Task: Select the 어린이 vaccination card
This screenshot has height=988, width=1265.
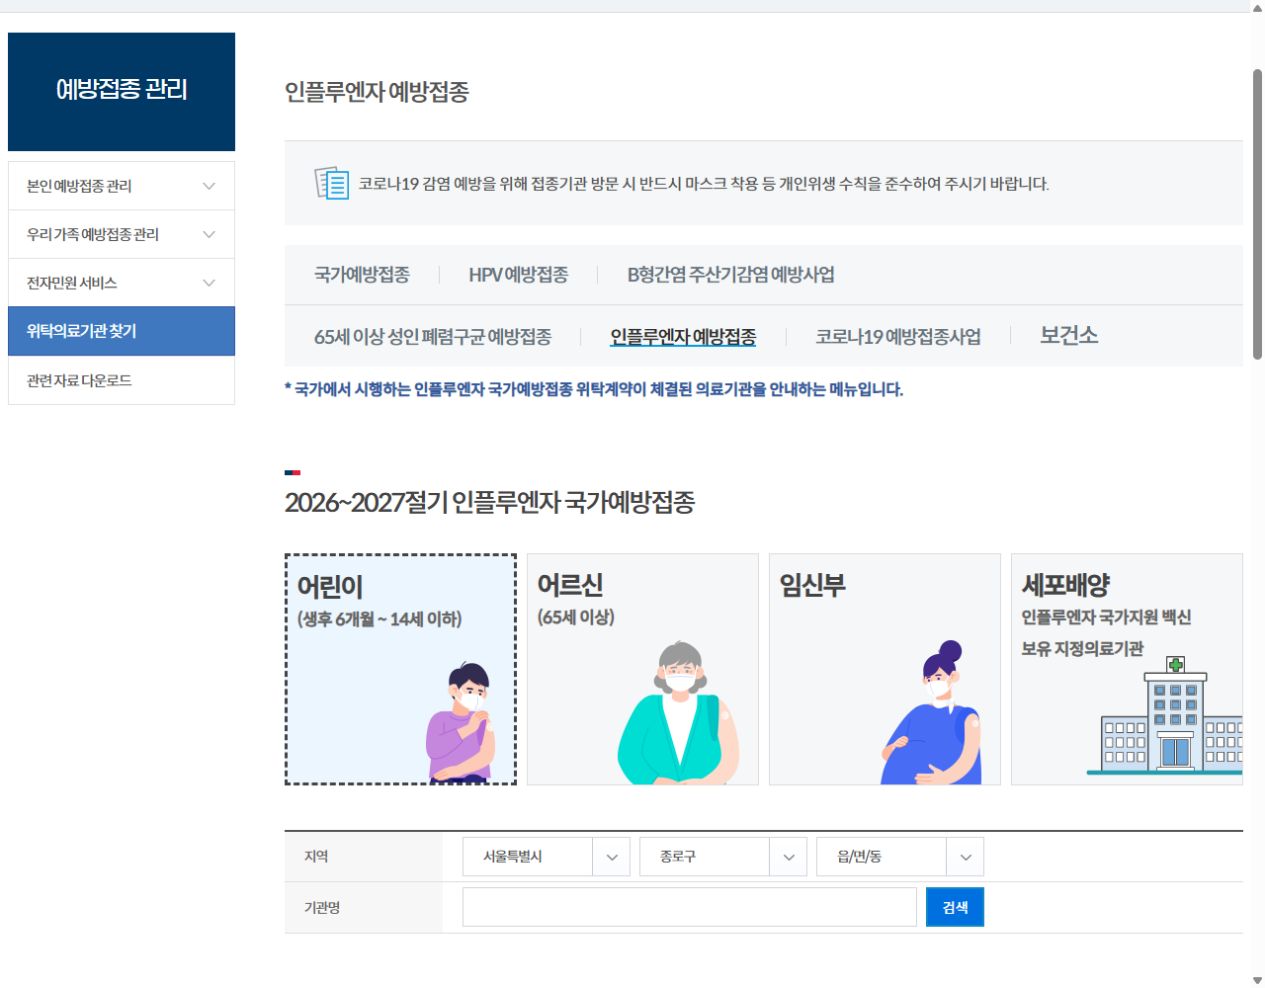Action: [x=401, y=669]
